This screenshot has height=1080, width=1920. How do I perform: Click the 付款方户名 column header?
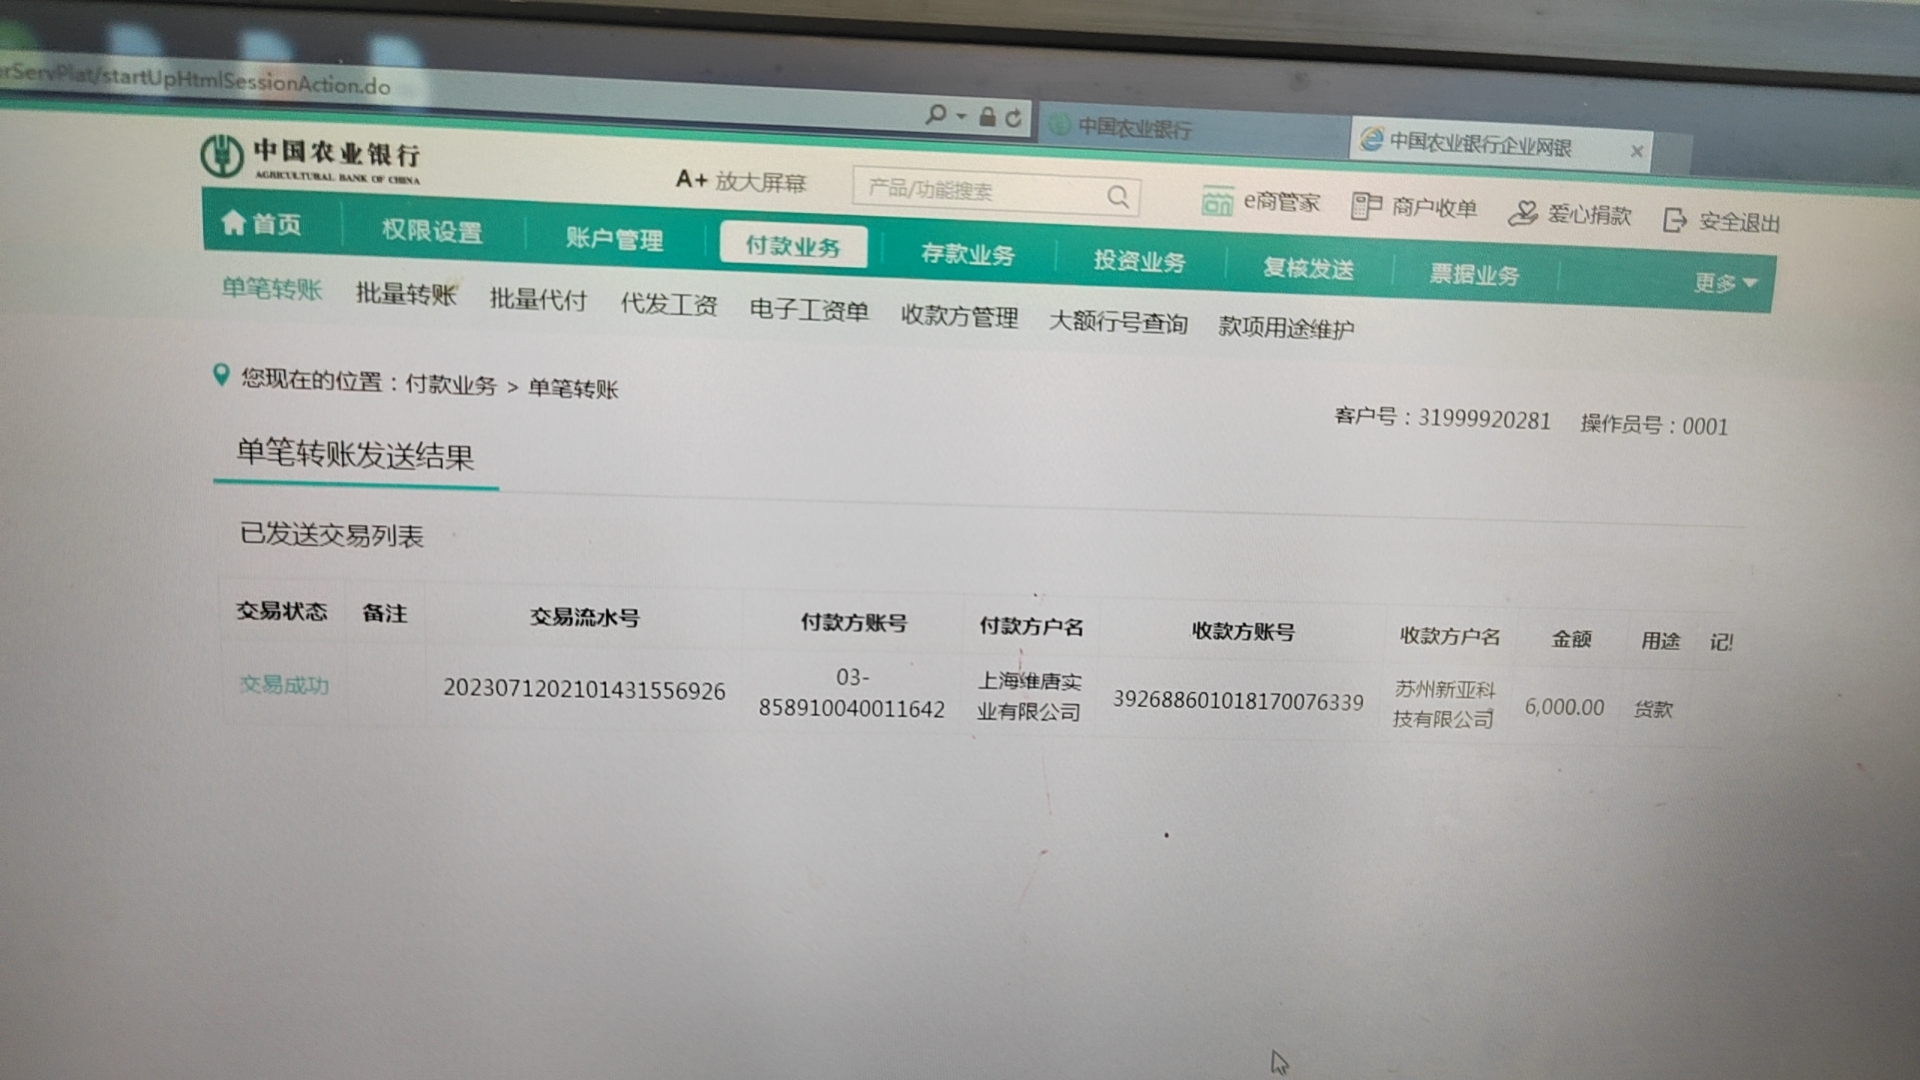pyautogui.click(x=1031, y=627)
